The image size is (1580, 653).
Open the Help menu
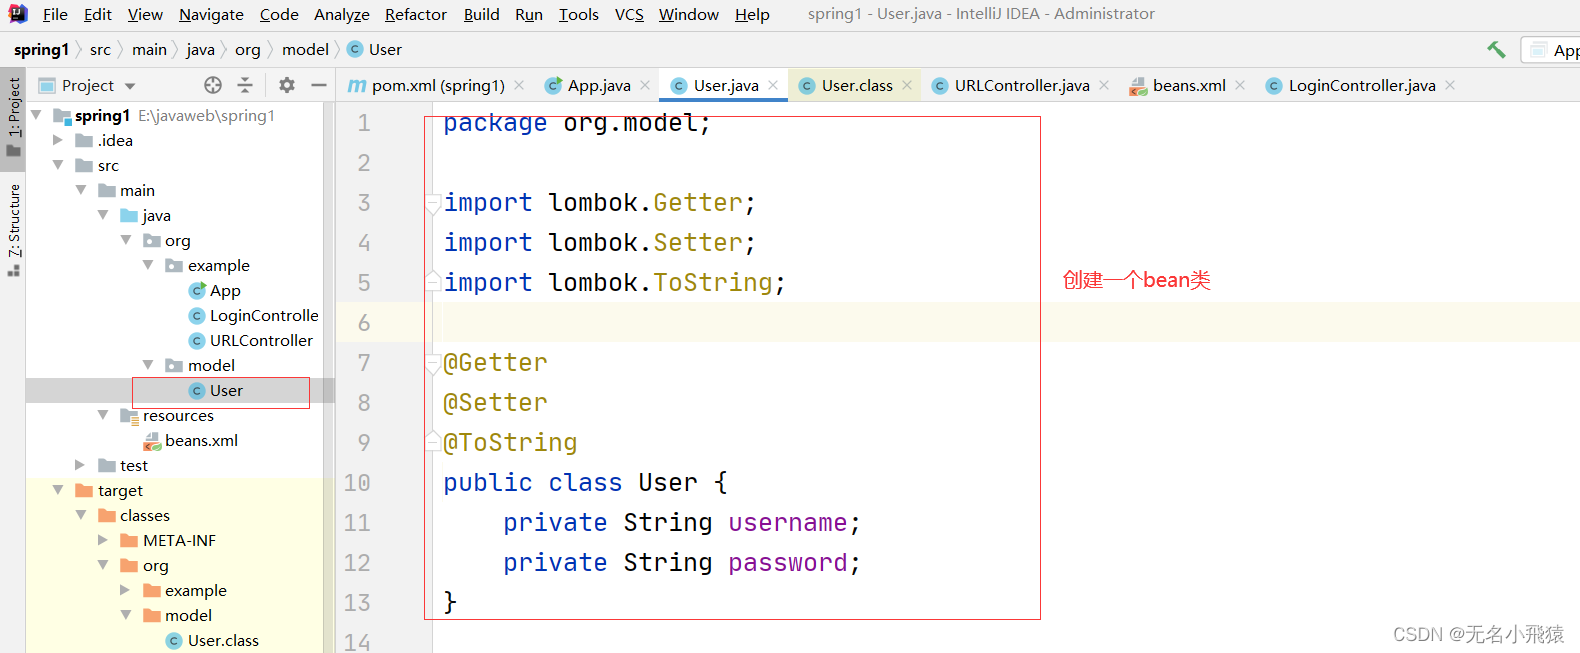tap(752, 14)
